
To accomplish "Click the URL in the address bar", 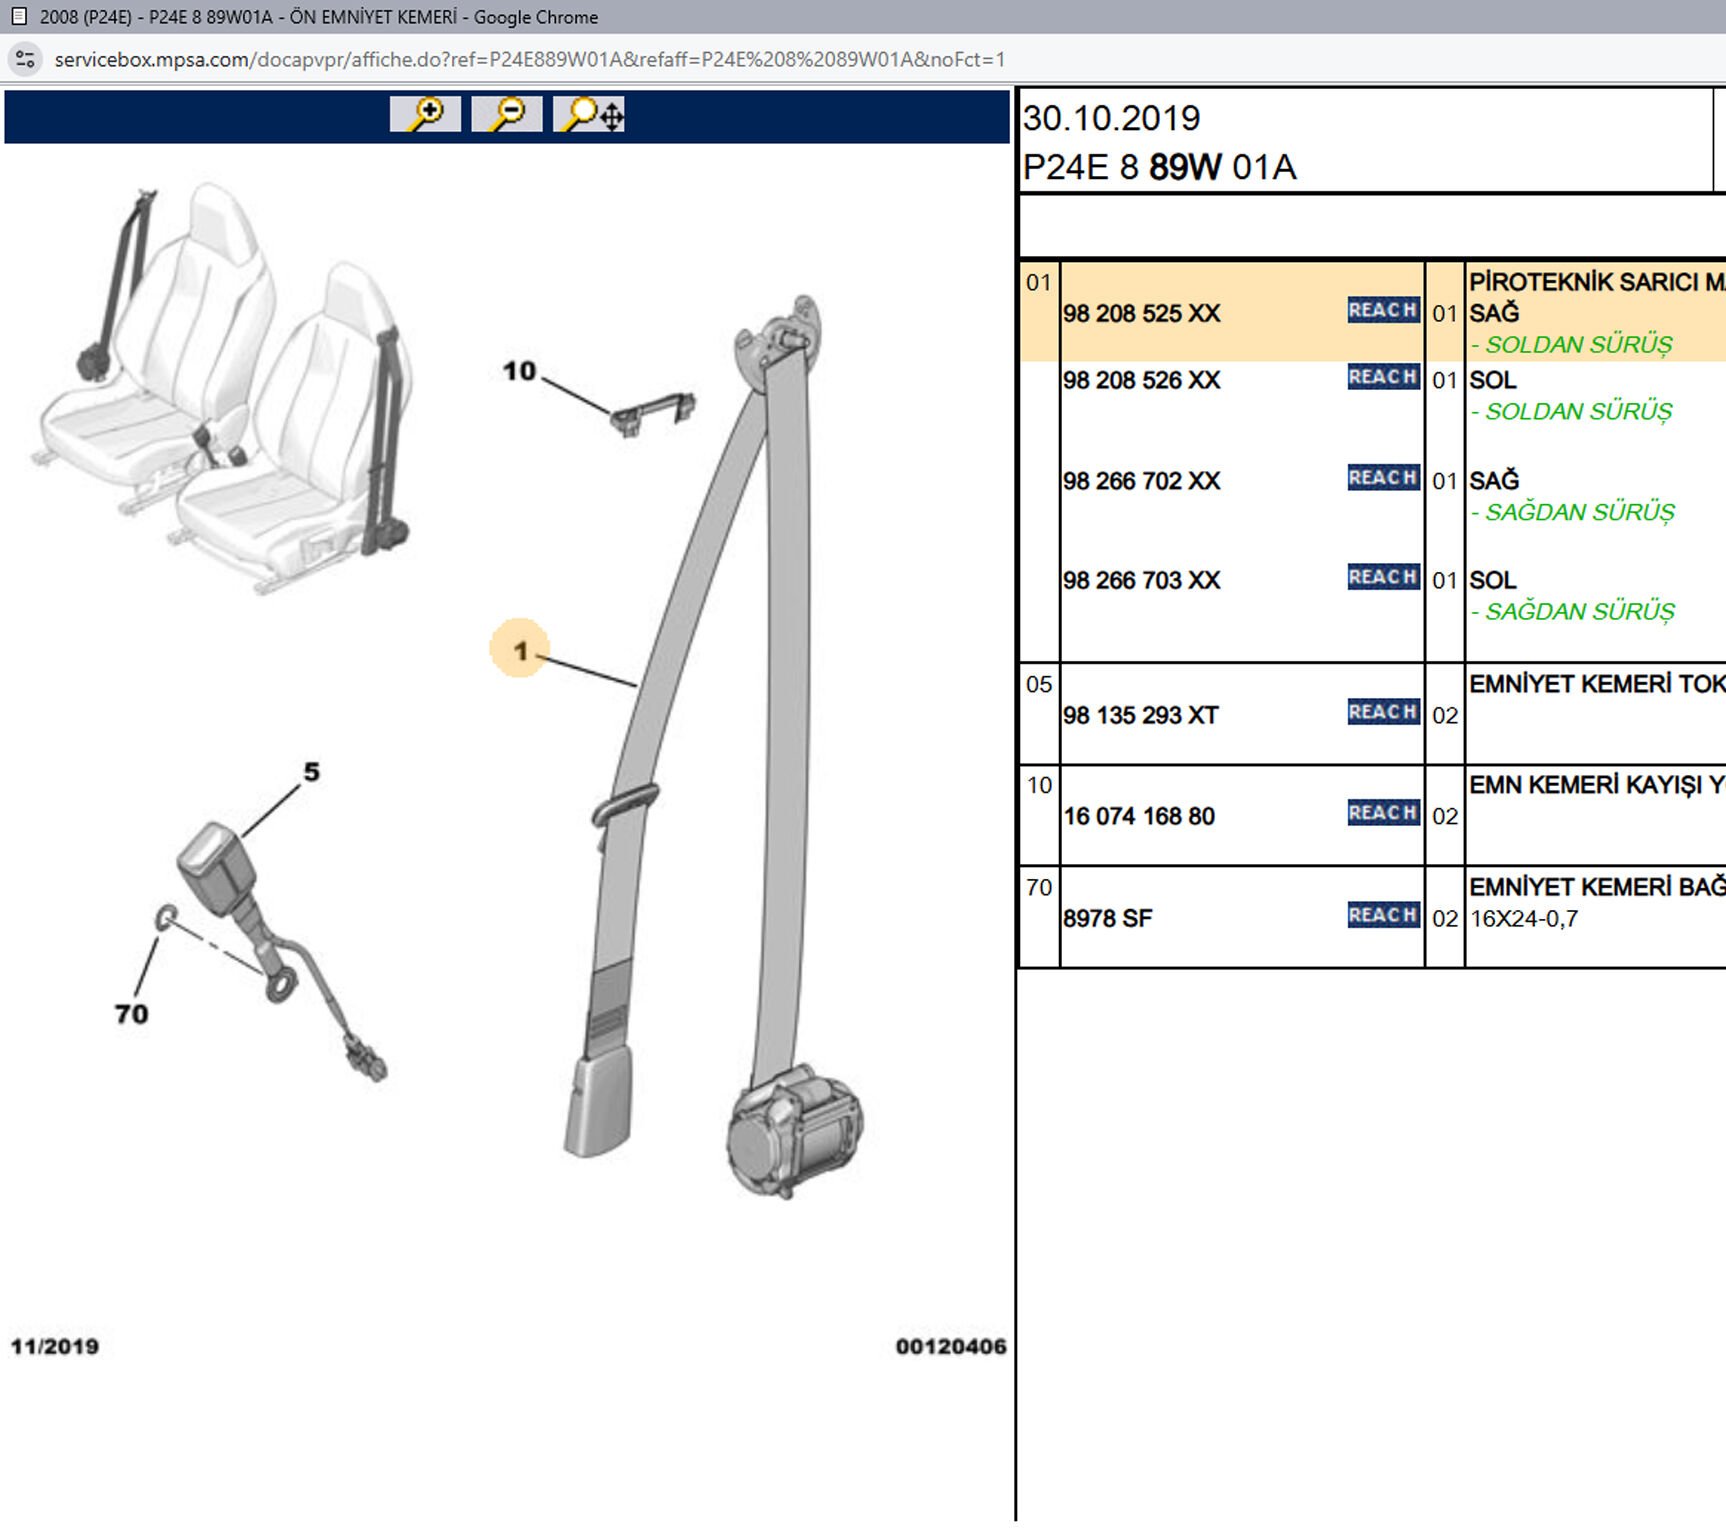I will [x=529, y=60].
